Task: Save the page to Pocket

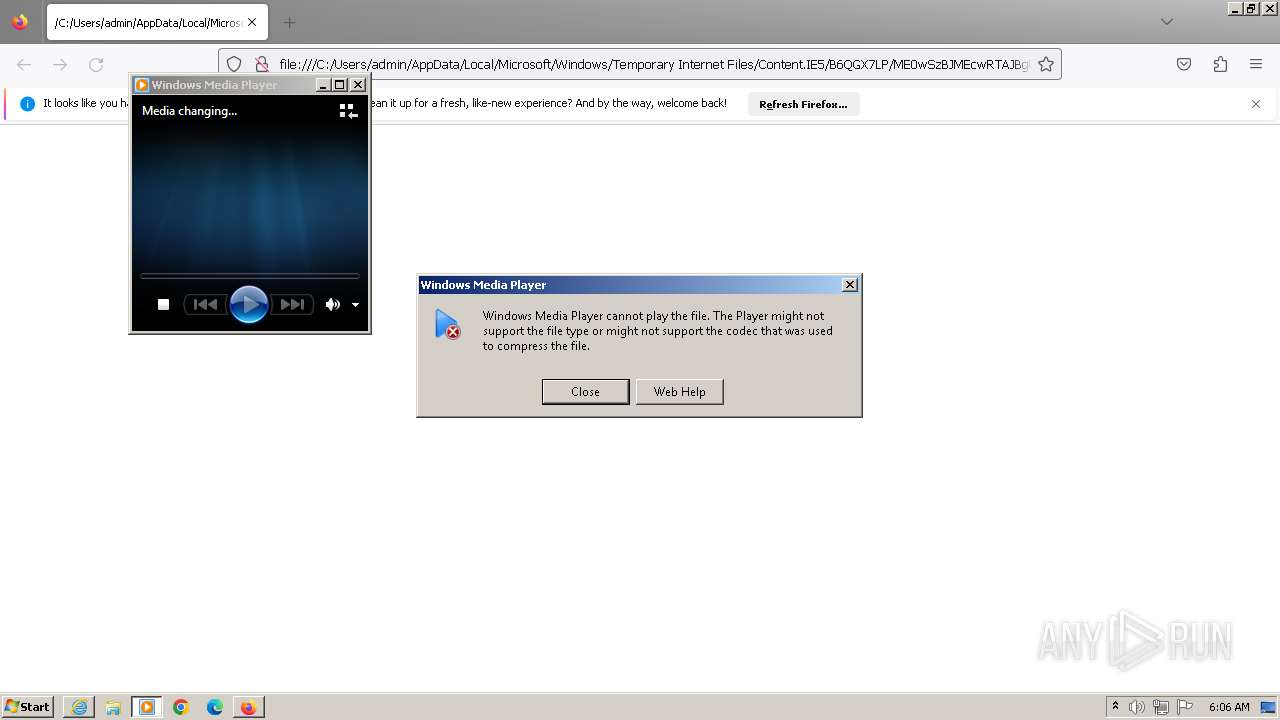Action: [x=1184, y=64]
